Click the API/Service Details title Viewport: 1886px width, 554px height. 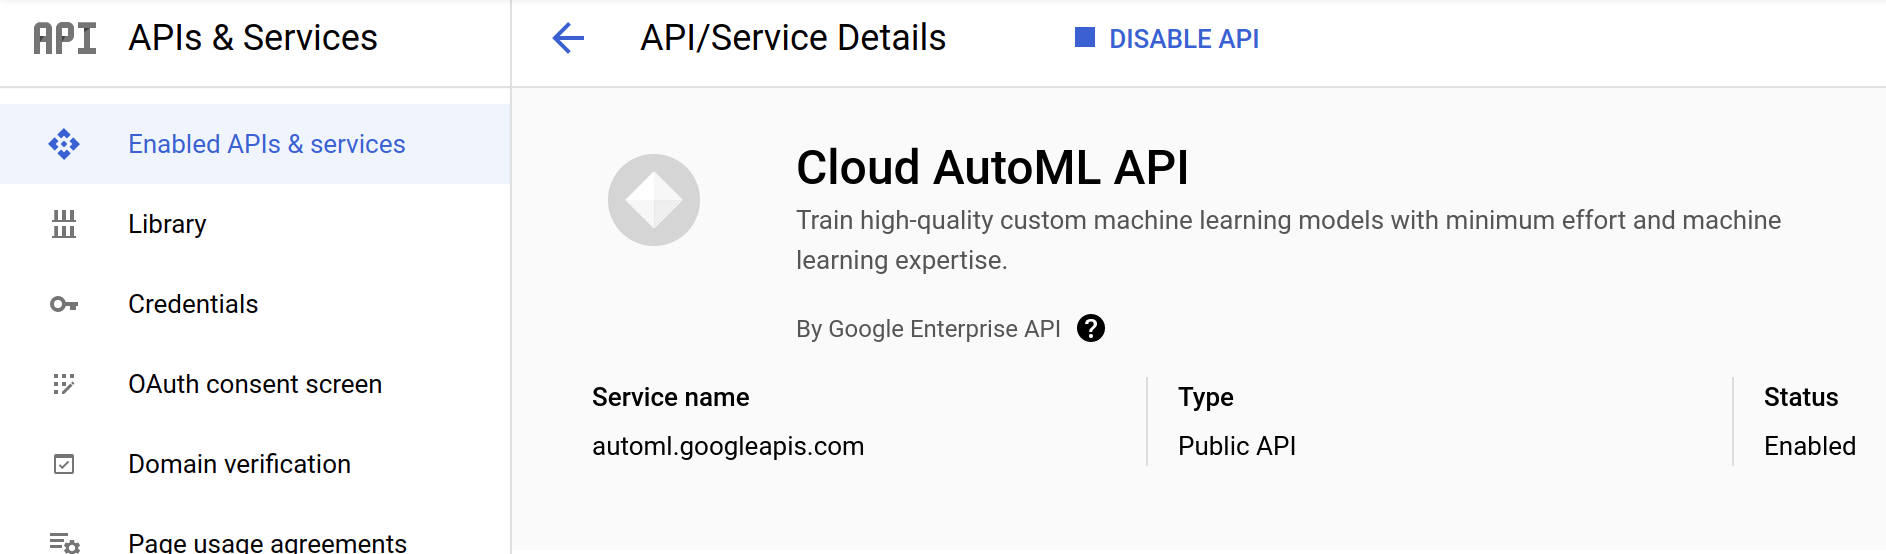click(x=793, y=38)
